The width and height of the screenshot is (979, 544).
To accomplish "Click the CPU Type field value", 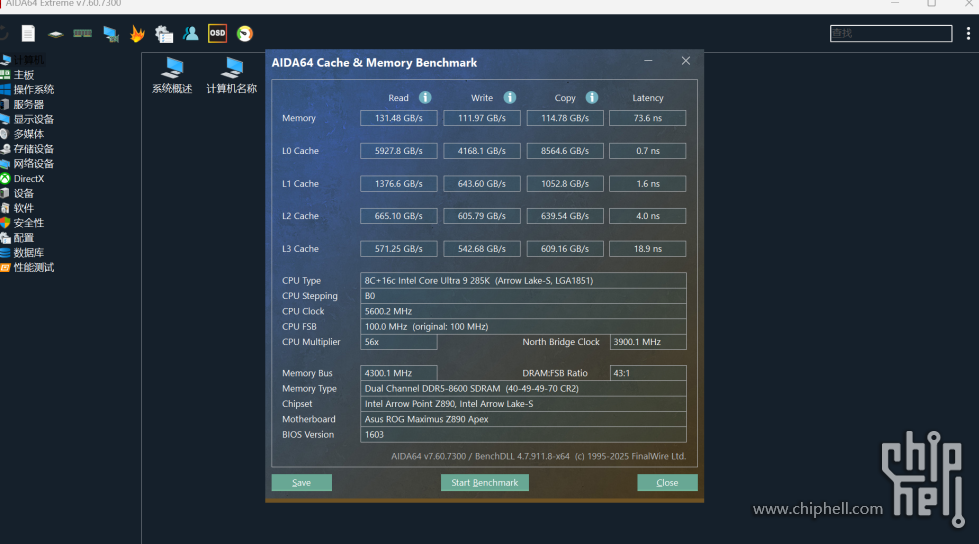I will click(x=523, y=280).
